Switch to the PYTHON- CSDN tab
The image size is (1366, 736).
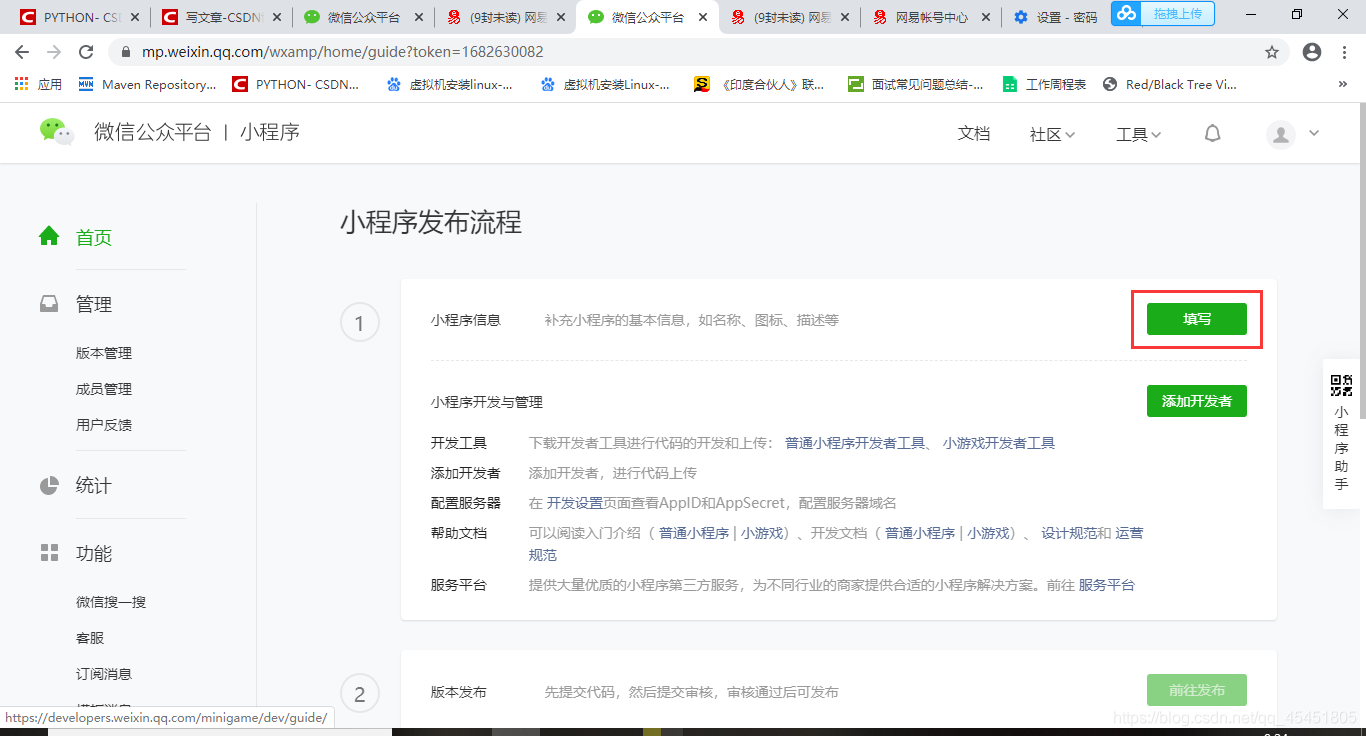(80, 17)
